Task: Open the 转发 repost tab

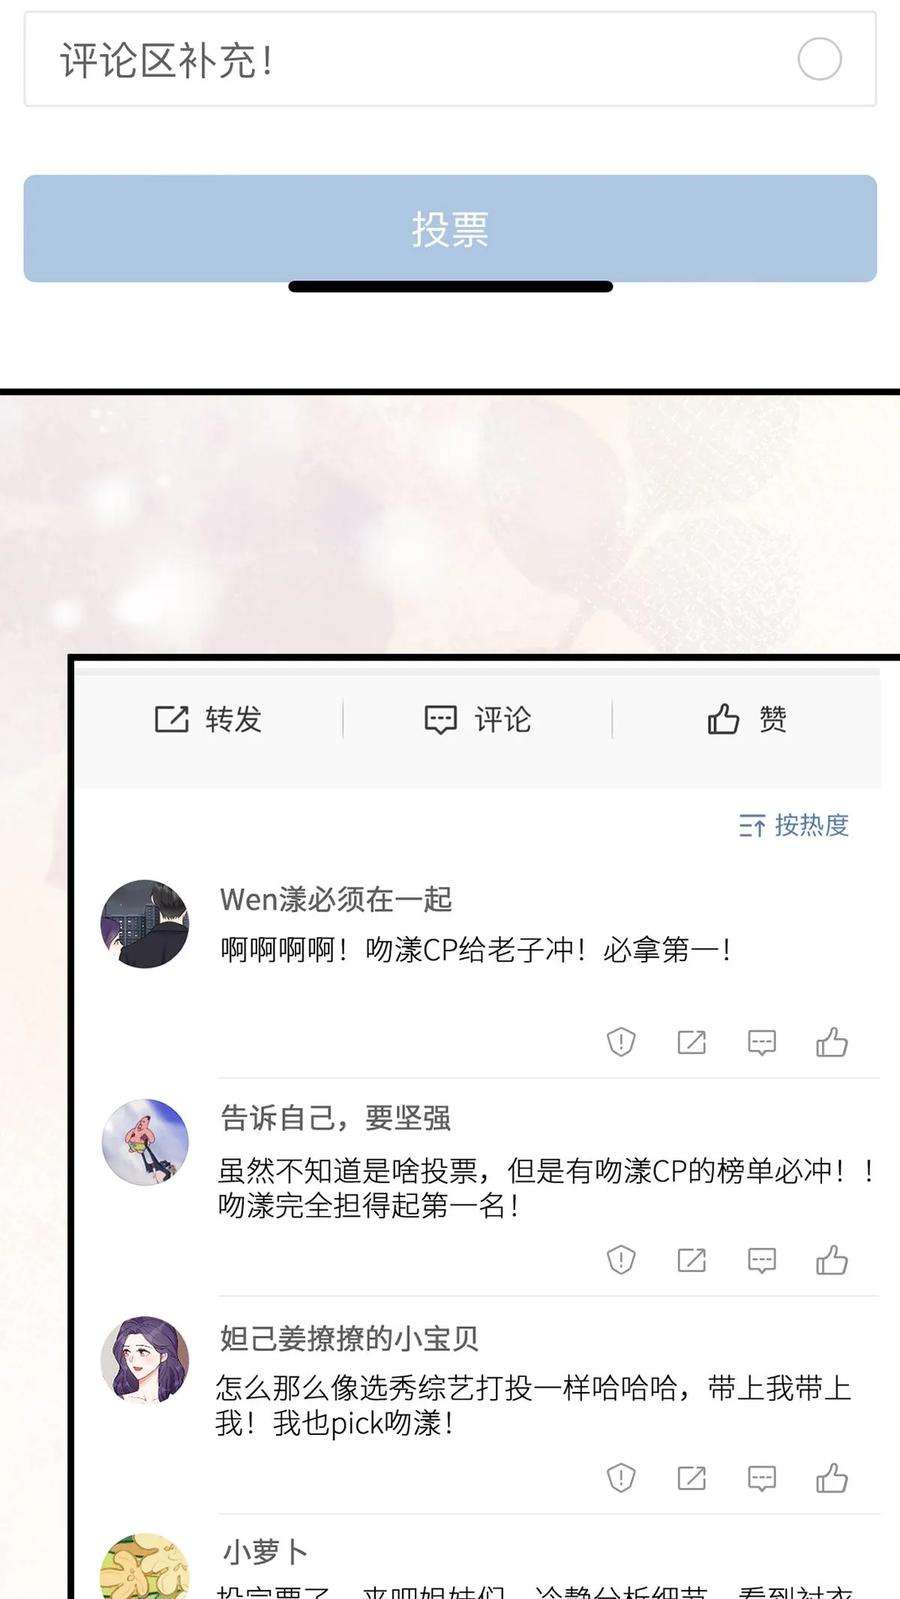Action: click(x=208, y=719)
